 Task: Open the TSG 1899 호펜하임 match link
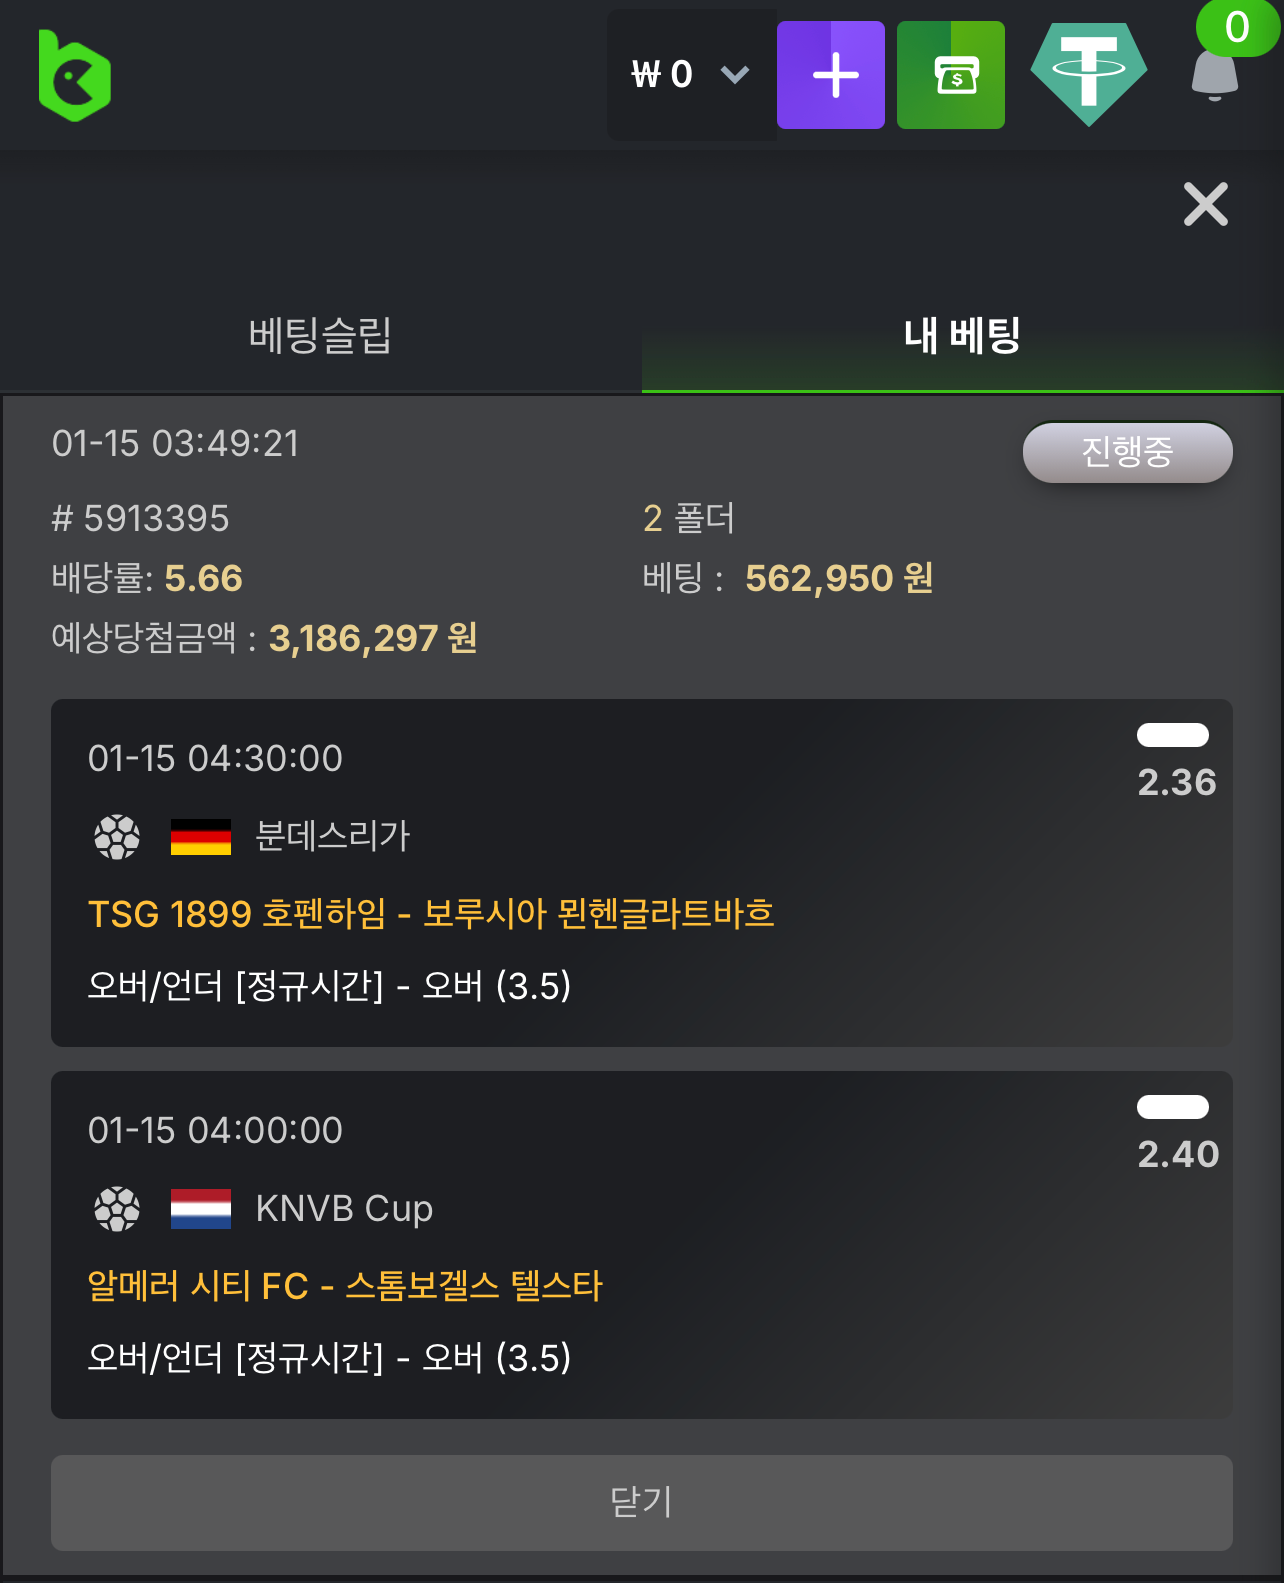(x=431, y=913)
